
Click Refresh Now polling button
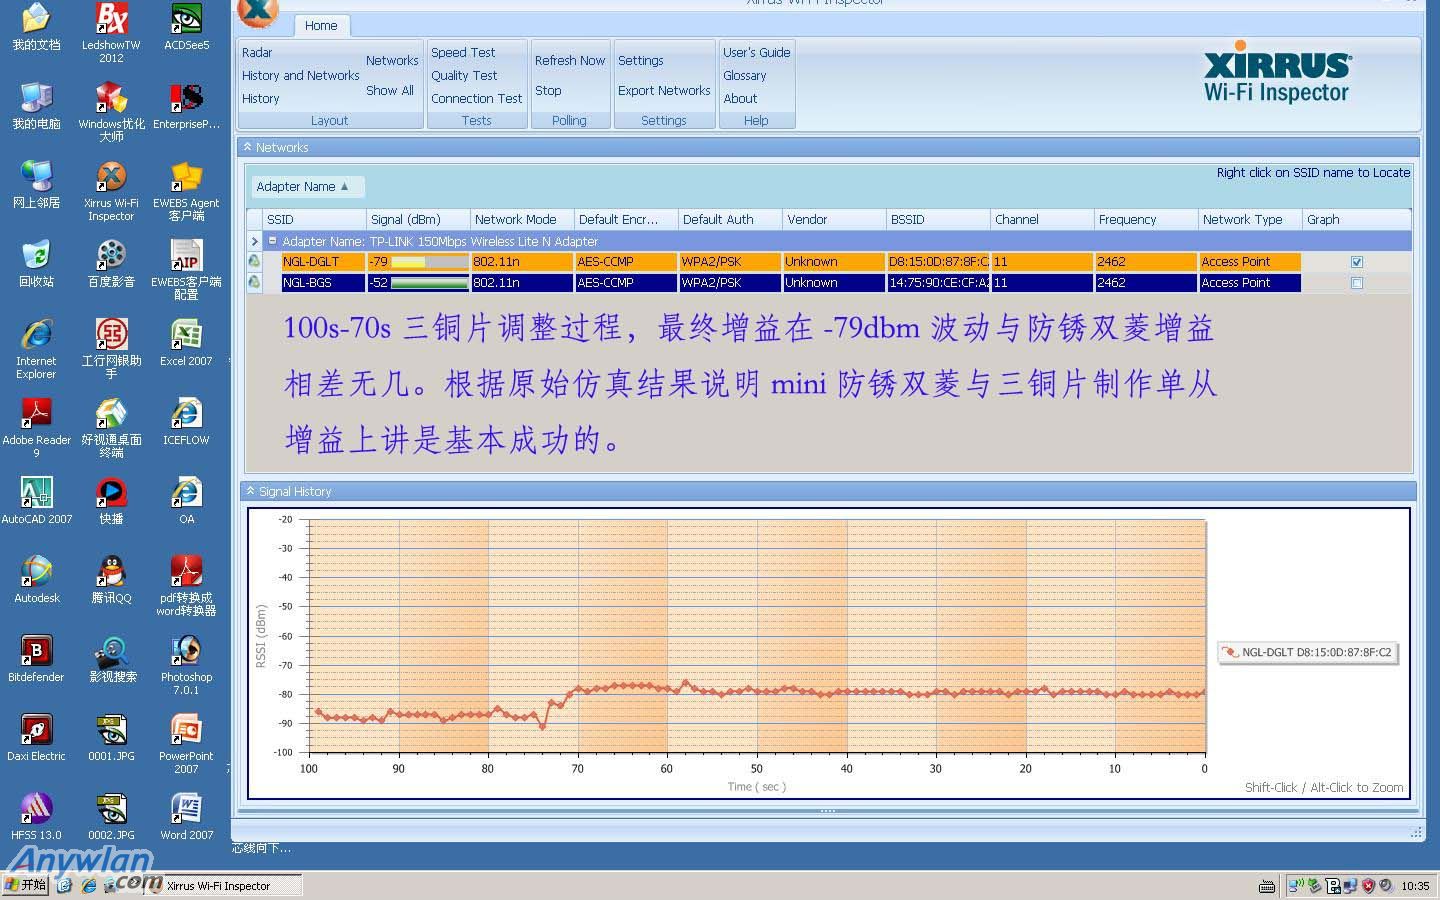(x=570, y=60)
